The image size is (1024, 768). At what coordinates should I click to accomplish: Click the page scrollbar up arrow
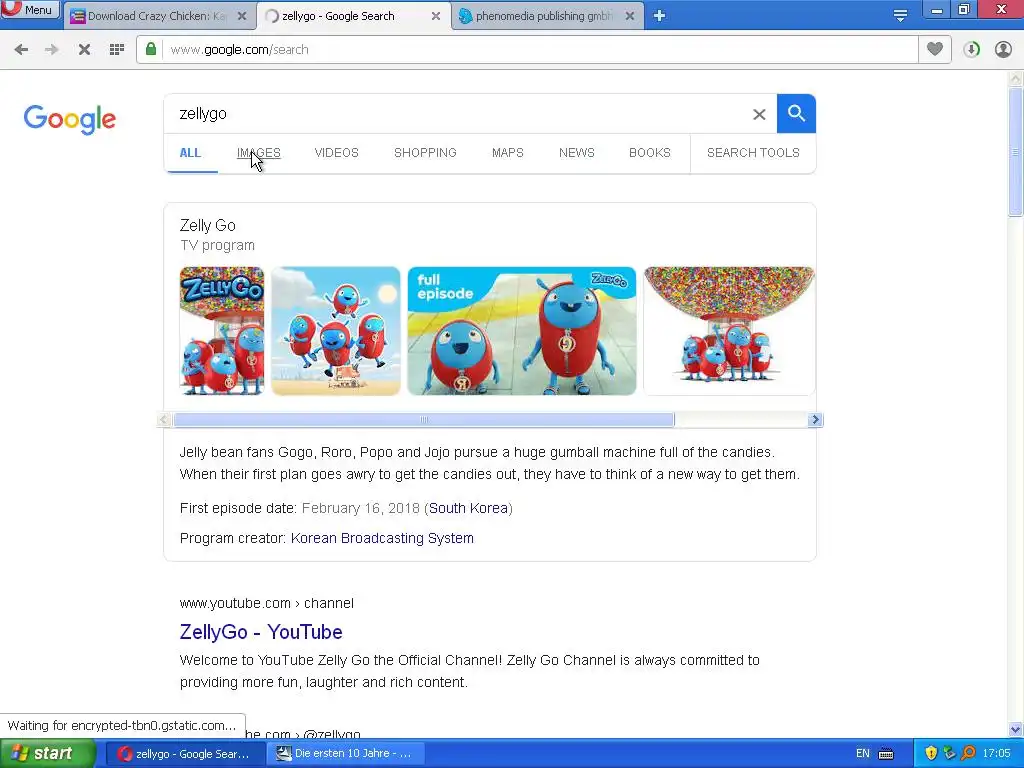1016,79
